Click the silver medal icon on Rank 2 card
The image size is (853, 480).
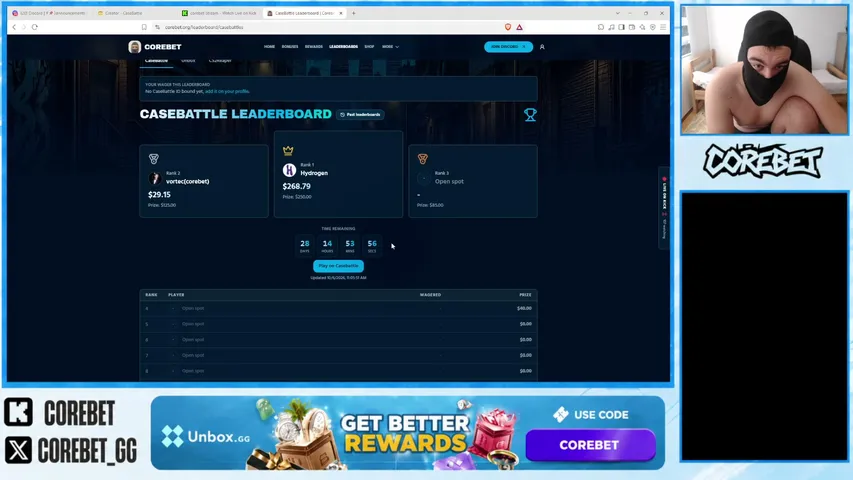153,159
